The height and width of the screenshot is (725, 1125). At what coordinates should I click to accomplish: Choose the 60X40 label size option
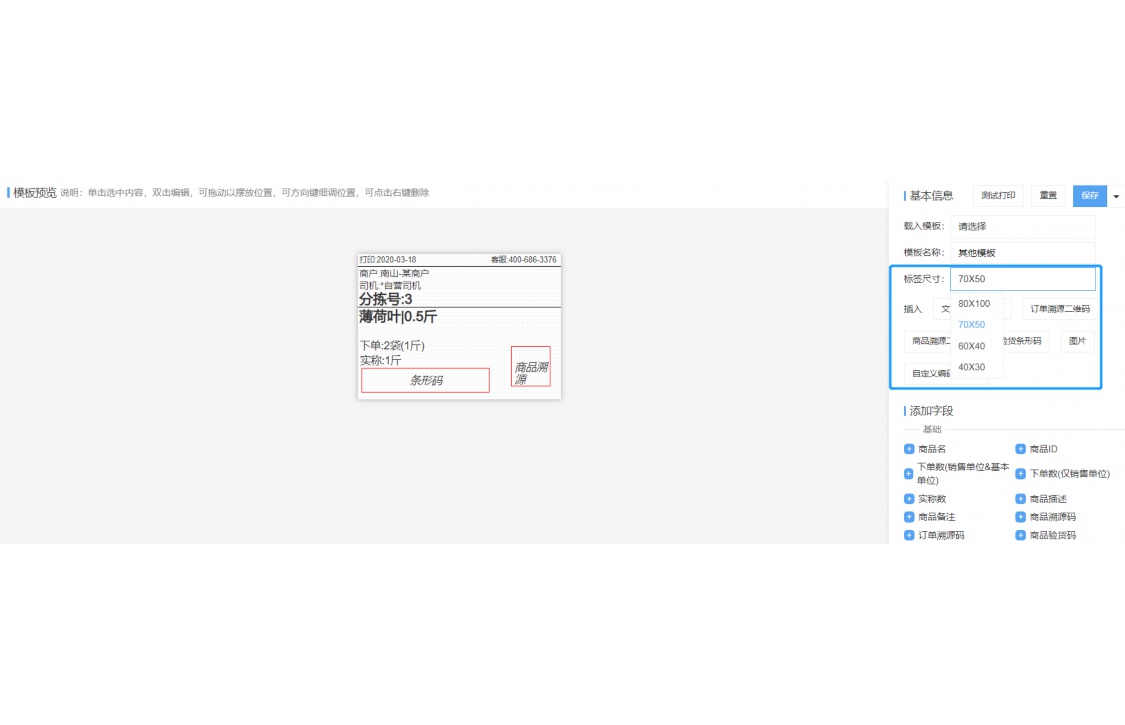[x=972, y=346]
